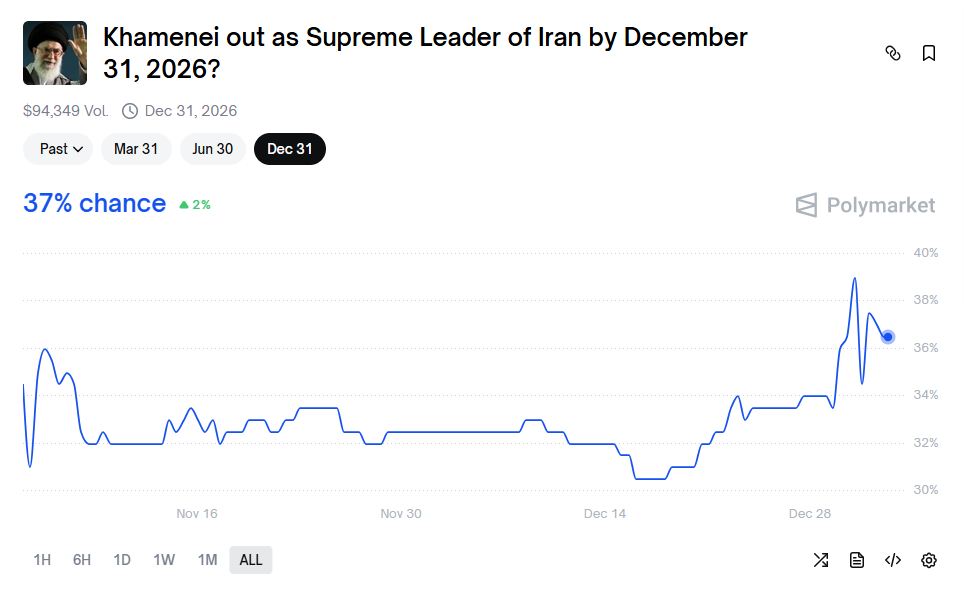This screenshot has height=595, width=964.
Task: Click the Polymarket logo
Action: [x=866, y=205]
